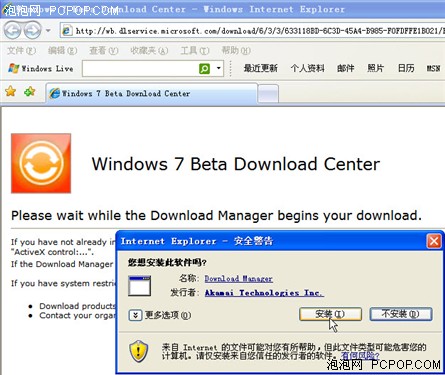Expand the Windows Live search options dropdown

[x=219, y=68]
